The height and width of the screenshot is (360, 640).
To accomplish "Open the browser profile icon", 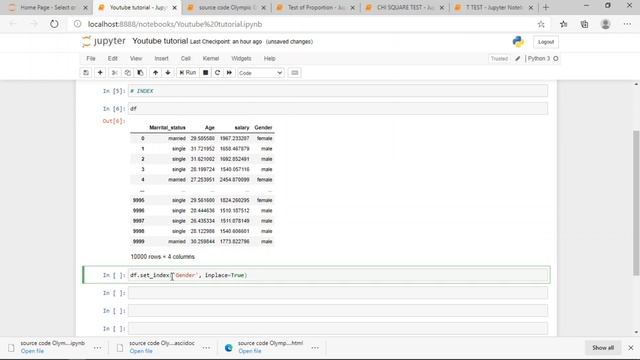I will tap(605, 24).
